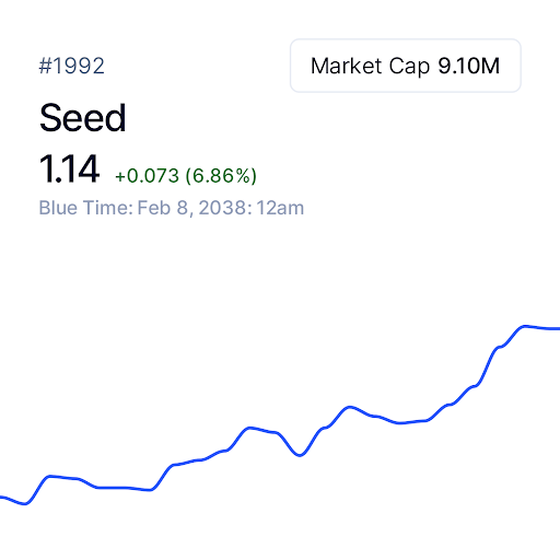Select the 1.14 price value
Screen dimensions: 560x560
69,169
